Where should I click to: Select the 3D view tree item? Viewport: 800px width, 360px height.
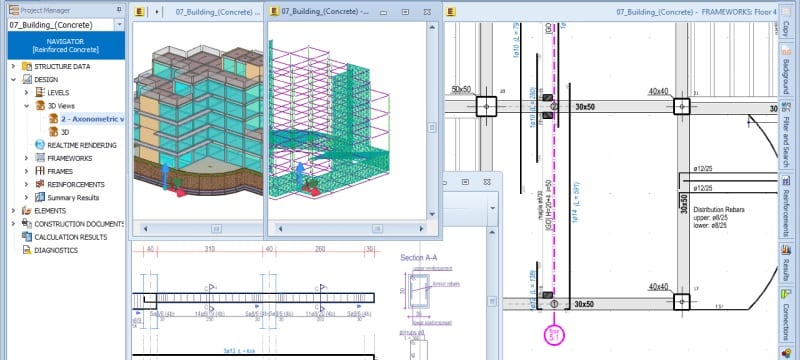coord(65,132)
